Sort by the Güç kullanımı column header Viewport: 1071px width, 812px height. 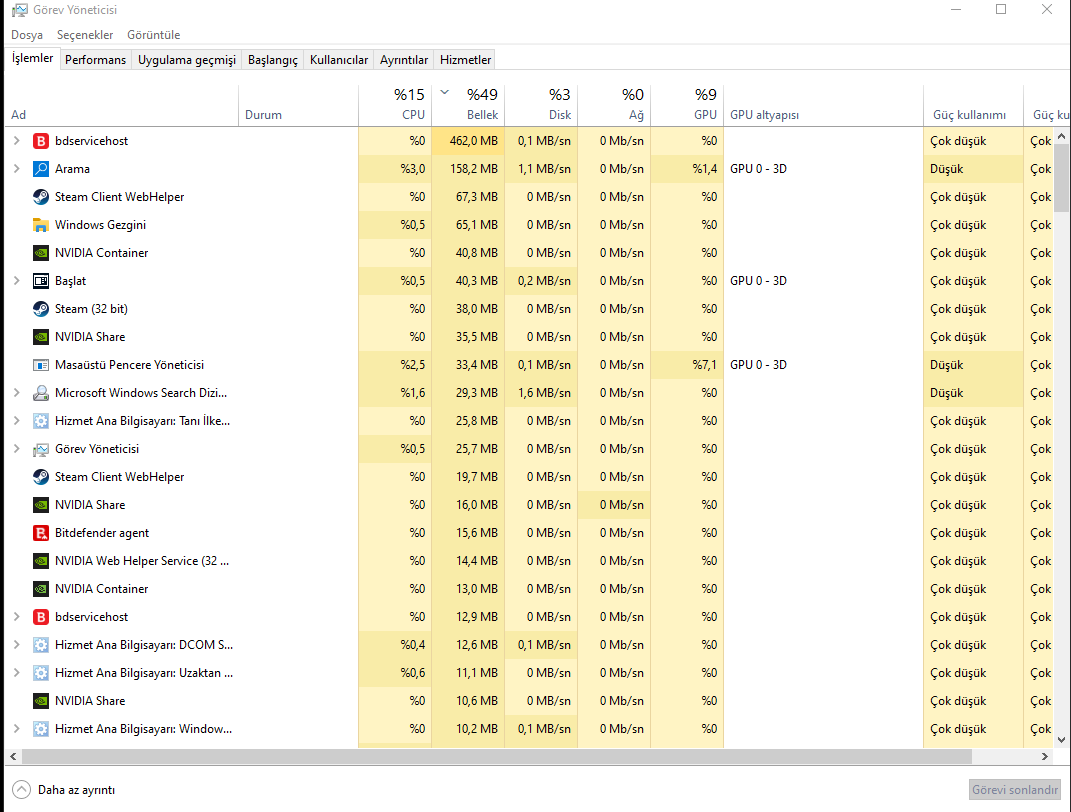click(973, 105)
